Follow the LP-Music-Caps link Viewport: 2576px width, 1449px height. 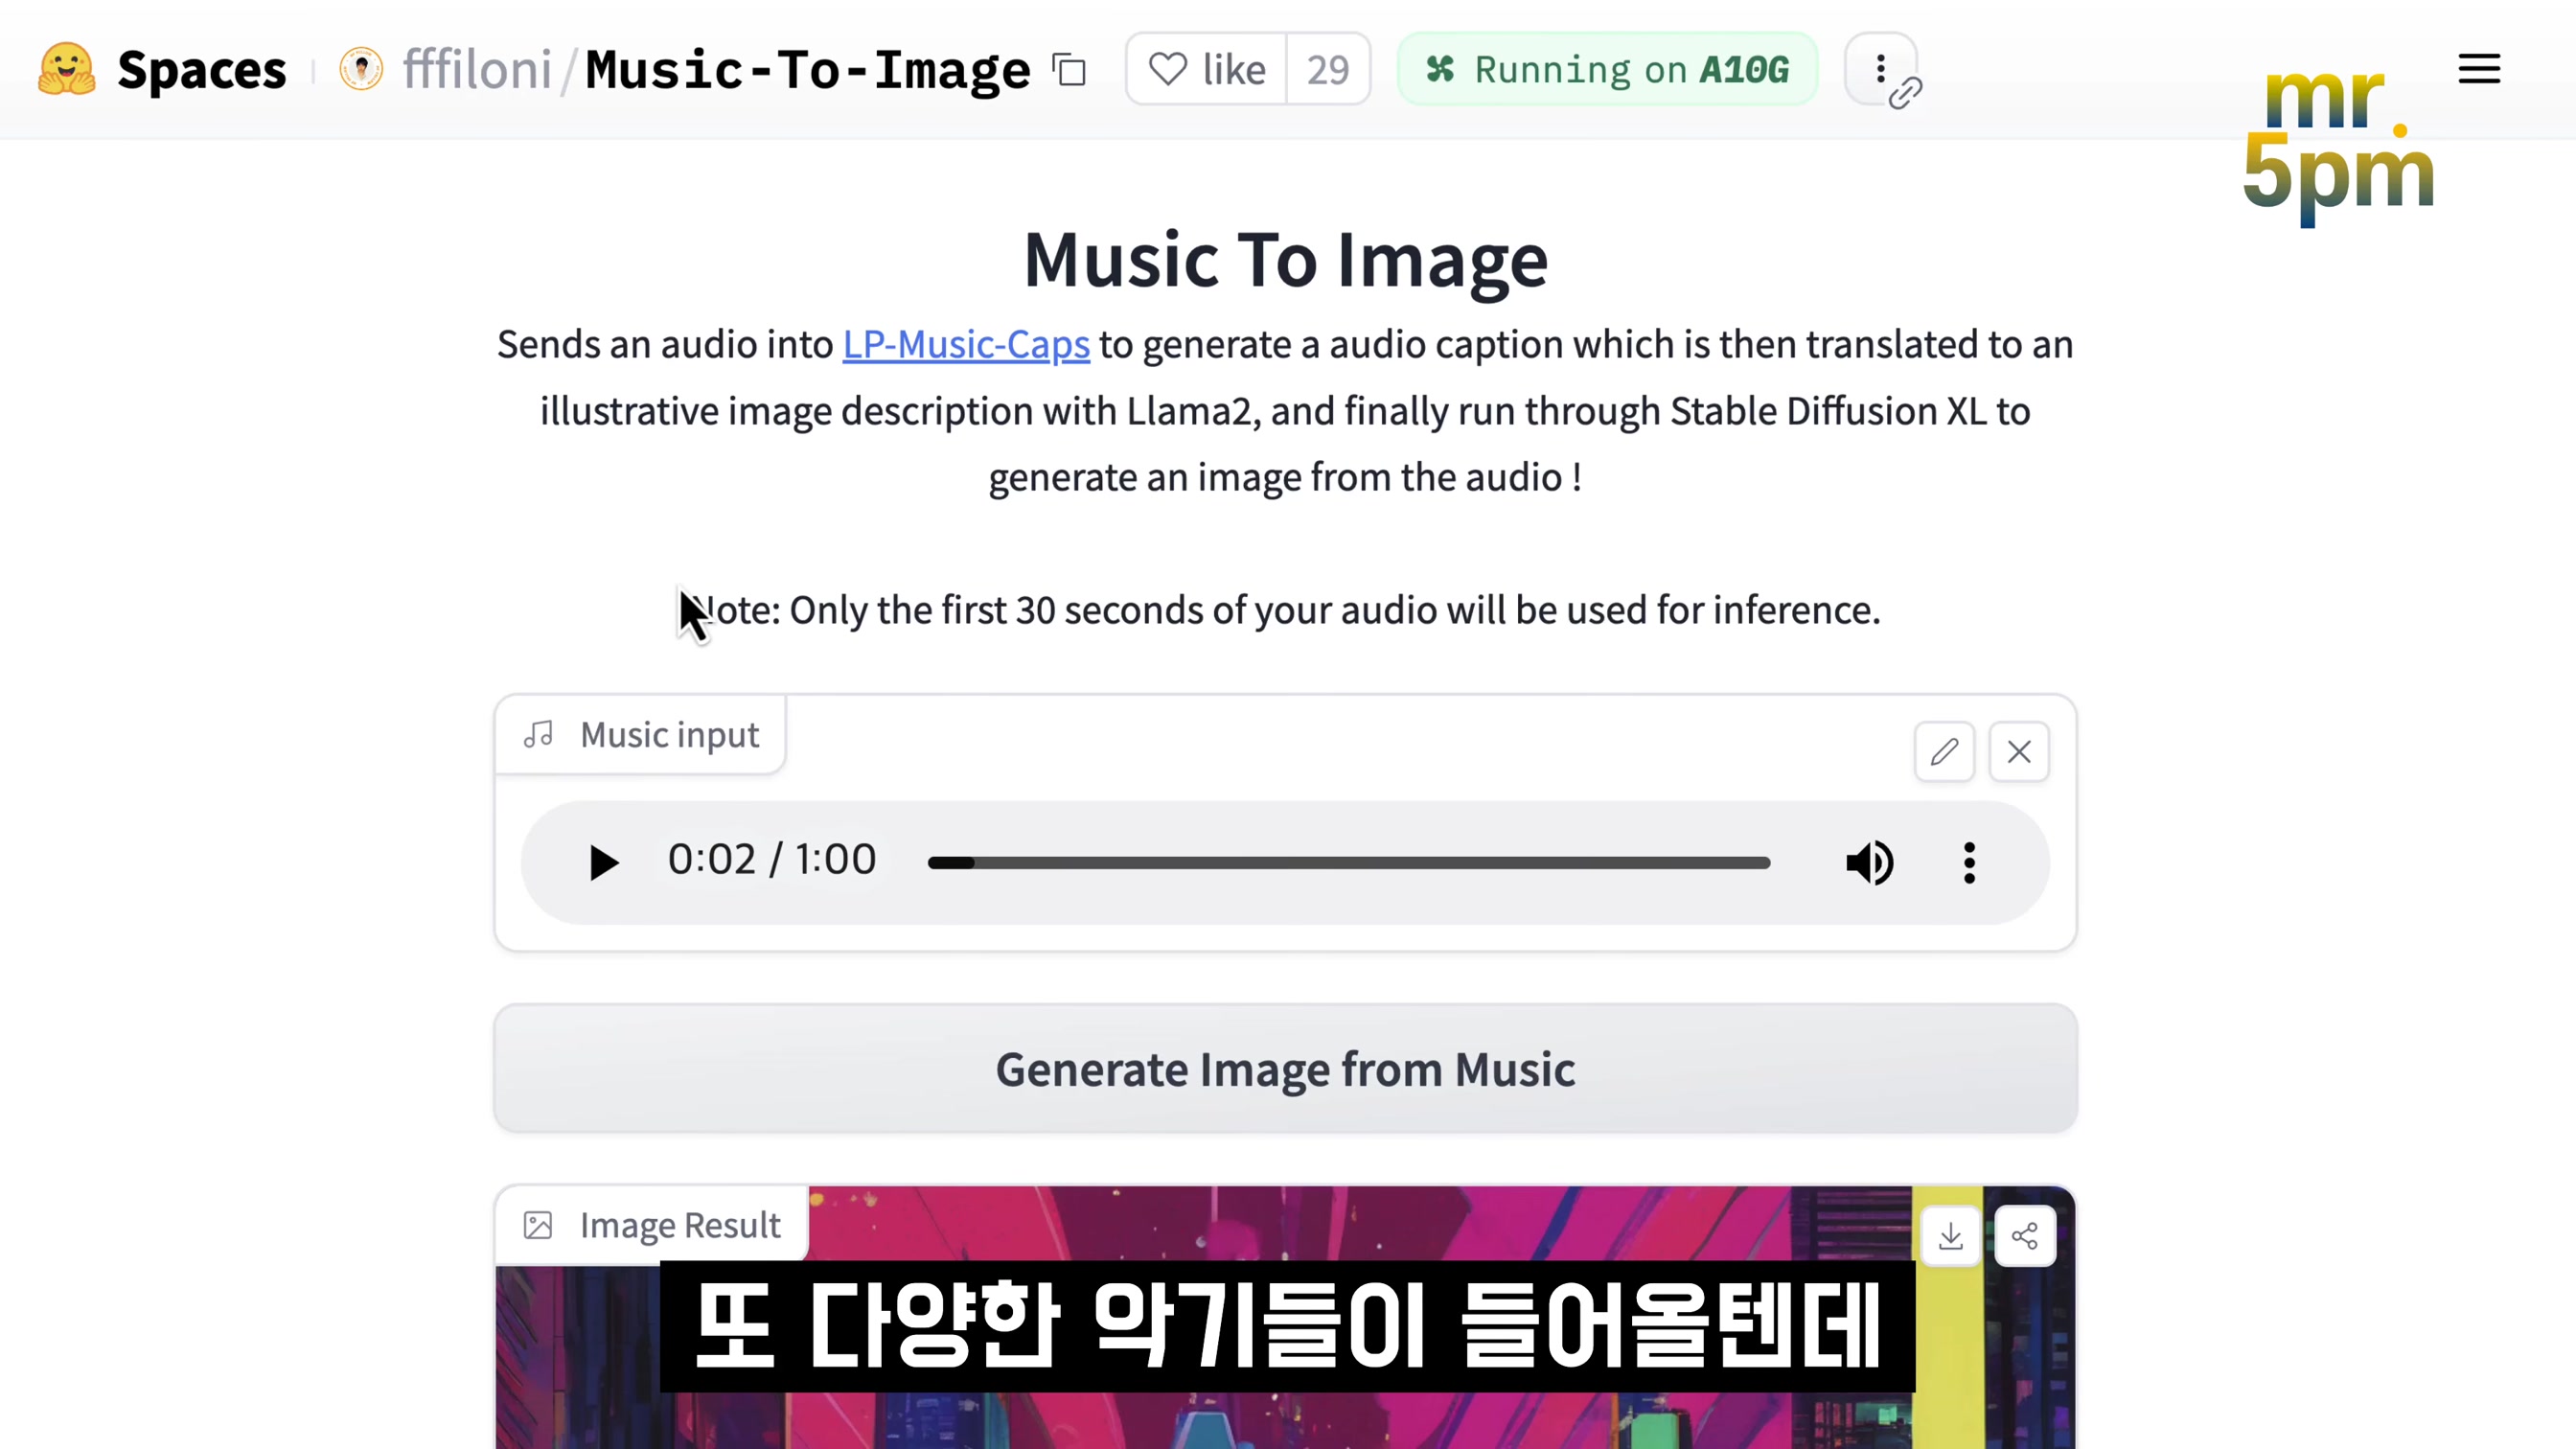[966, 344]
